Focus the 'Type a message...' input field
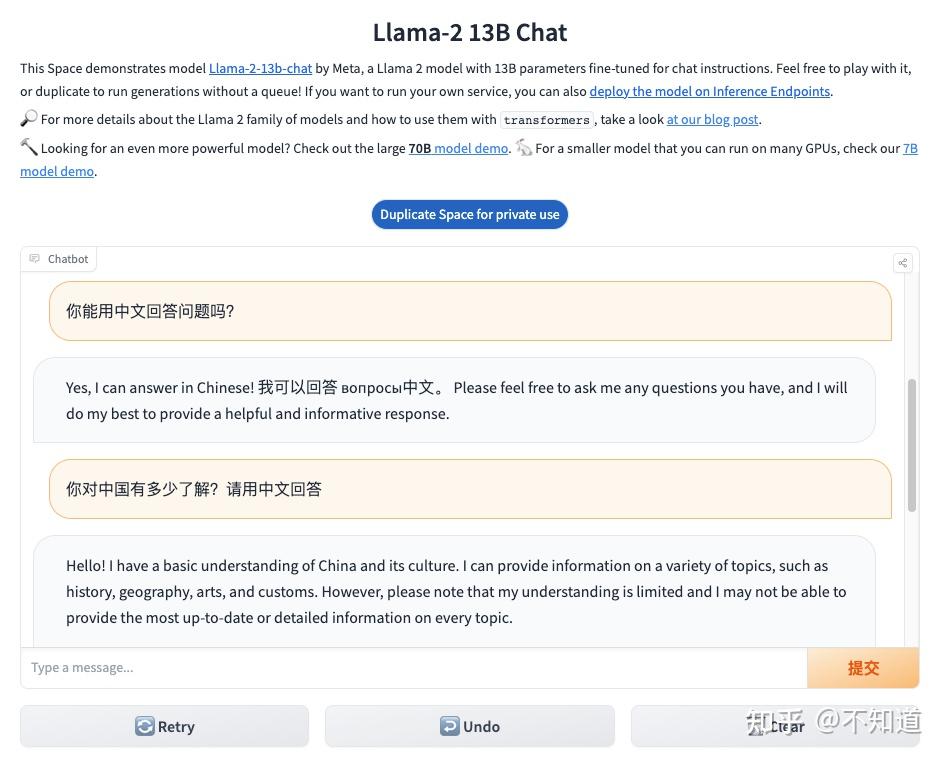 414,668
